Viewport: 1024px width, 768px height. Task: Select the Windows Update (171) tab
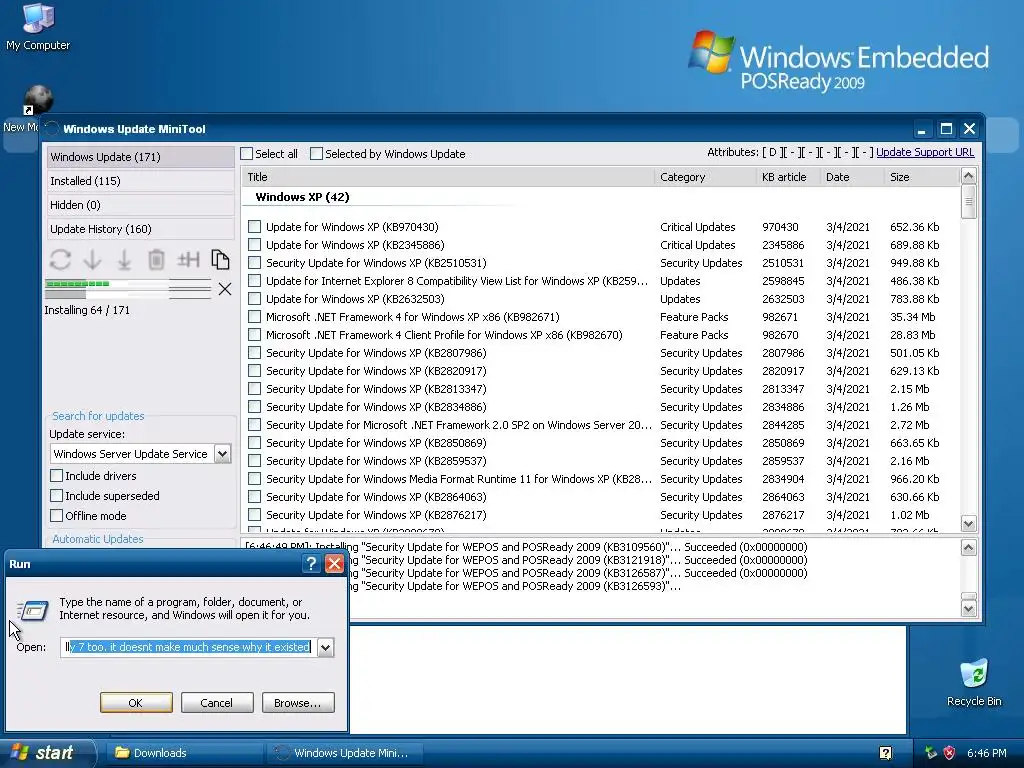(x=140, y=157)
